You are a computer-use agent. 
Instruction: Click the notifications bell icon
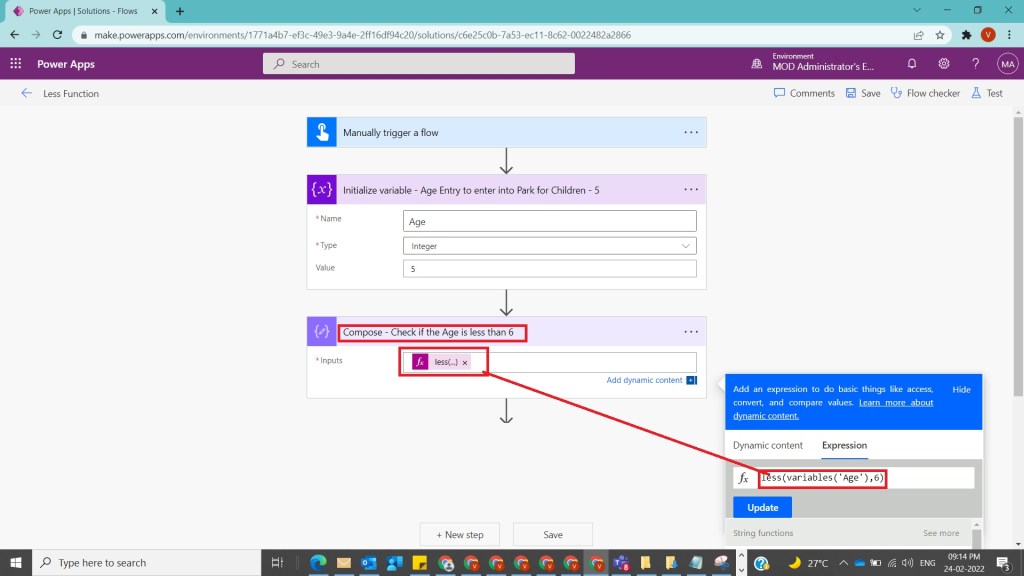(912, 64)
